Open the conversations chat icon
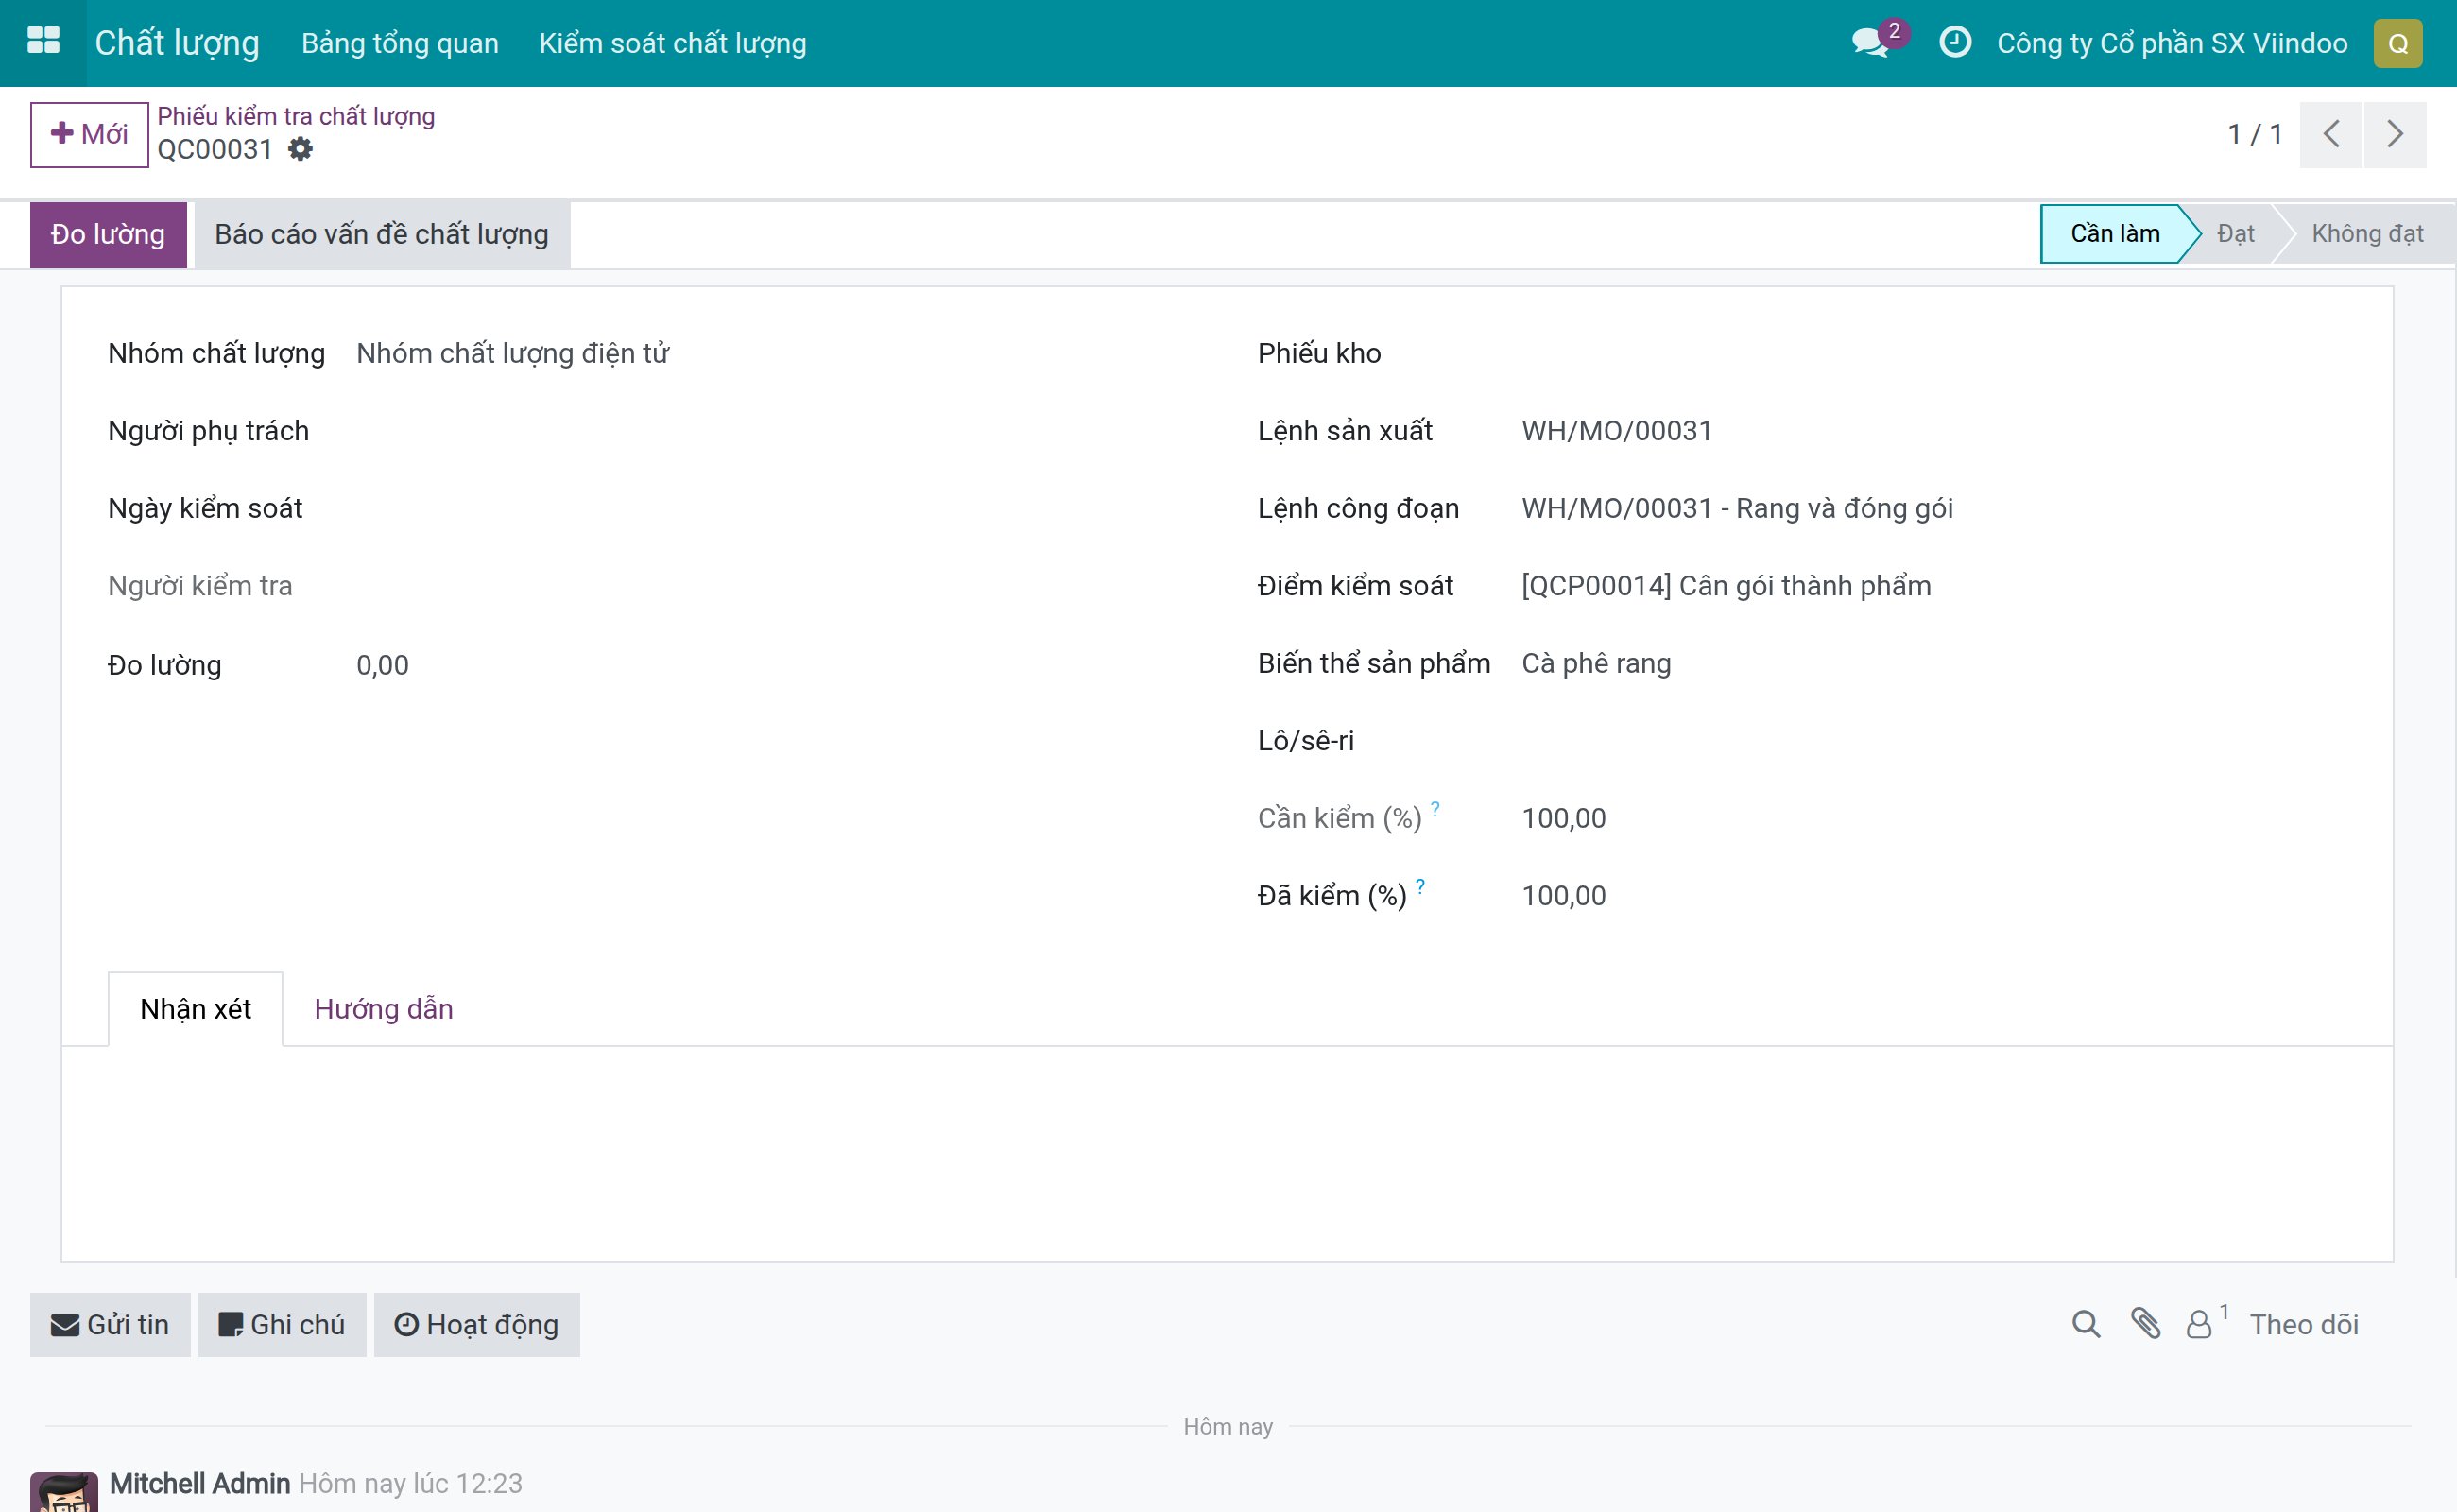Screen dimensions: 2457x1512 1872,42
